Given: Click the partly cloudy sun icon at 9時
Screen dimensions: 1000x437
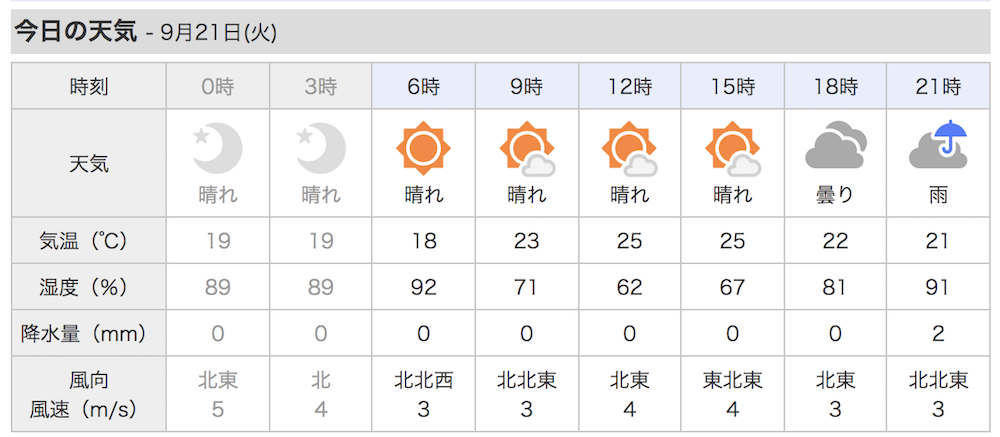Looking at the screenshot, I should pyautogui.click(x=527, y=148).
